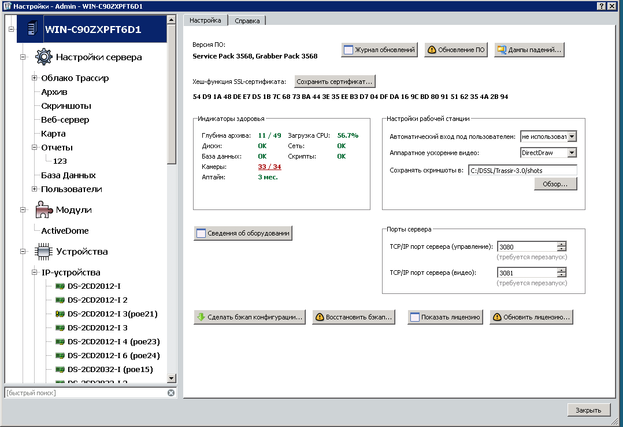Click Service Pack 3568 version text
623x427 pixels.
(255, 56)
